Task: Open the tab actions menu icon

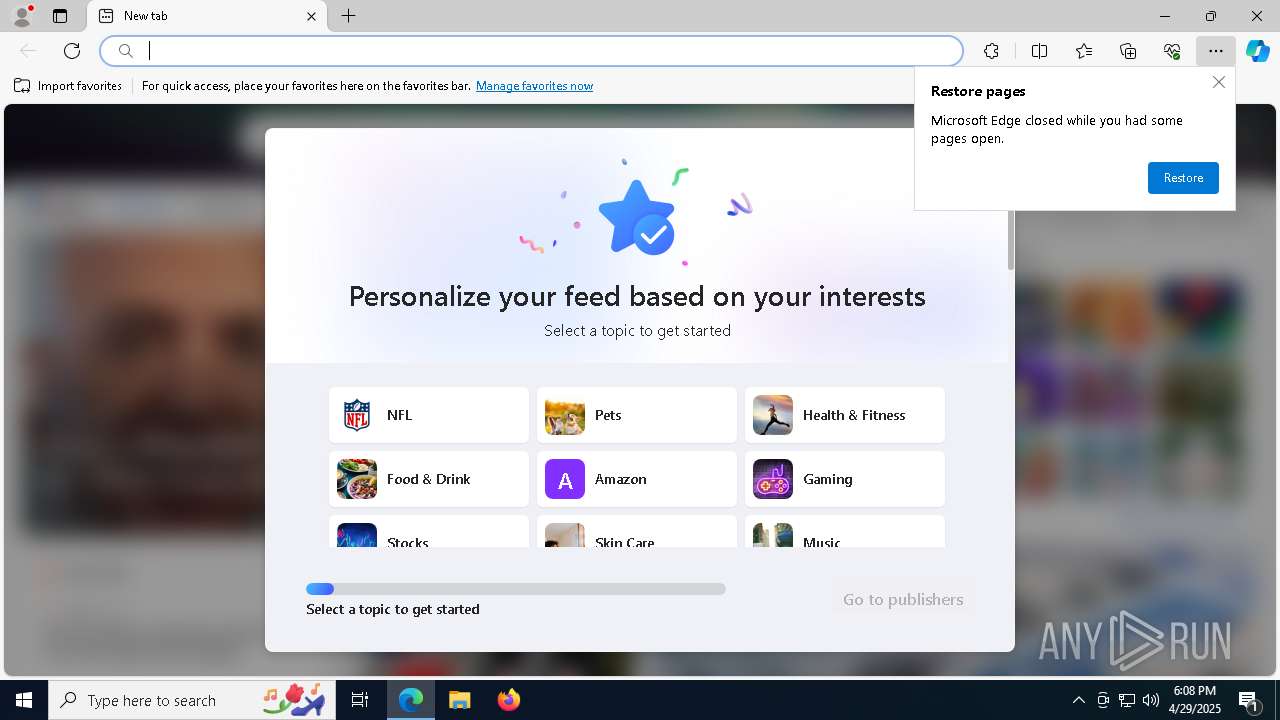Action: point(60,16)
